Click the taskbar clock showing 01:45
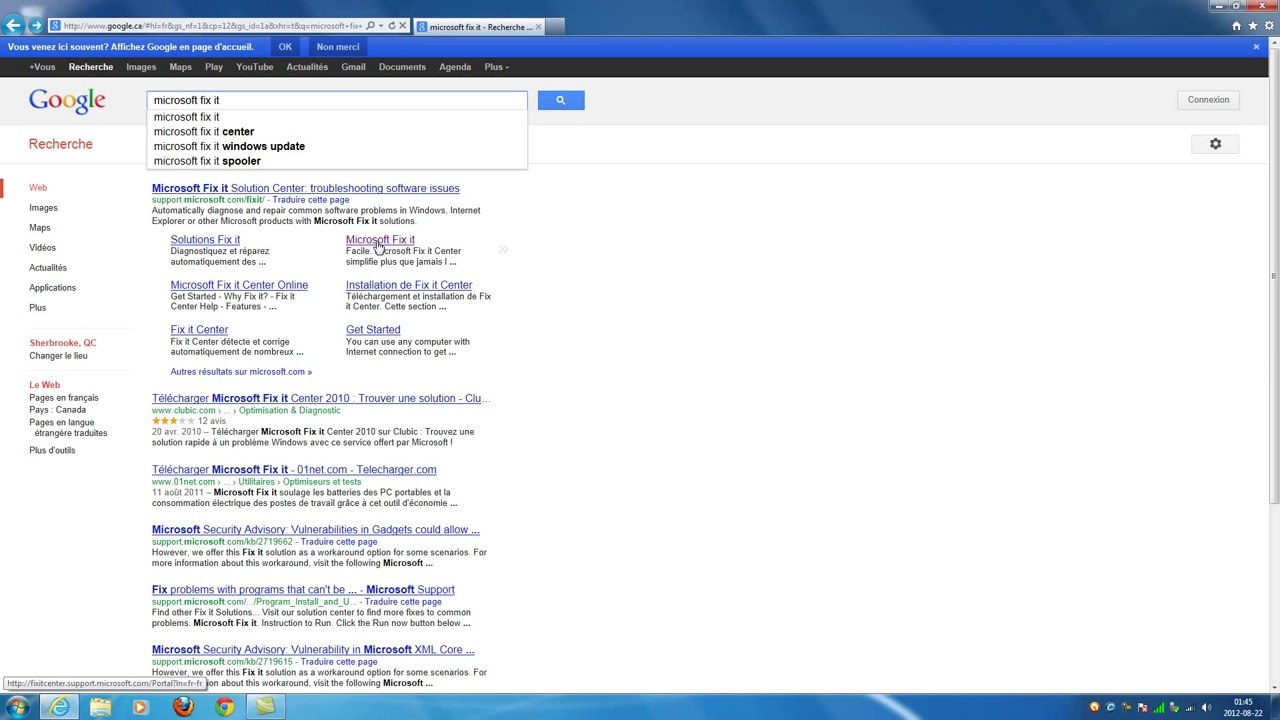1280x720 pixels. pos(1243,707)
